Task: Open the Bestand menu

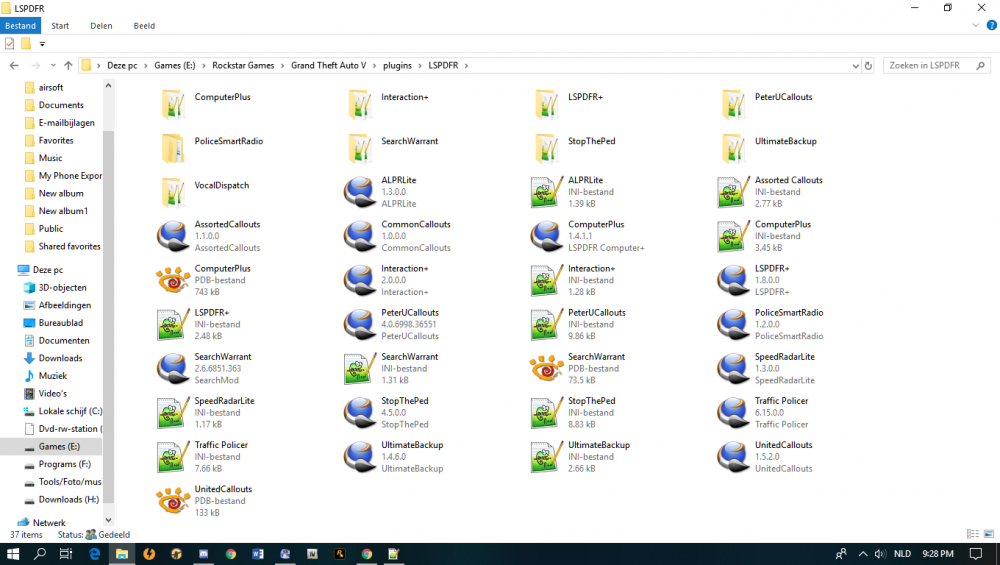Action: coord(20,26)
